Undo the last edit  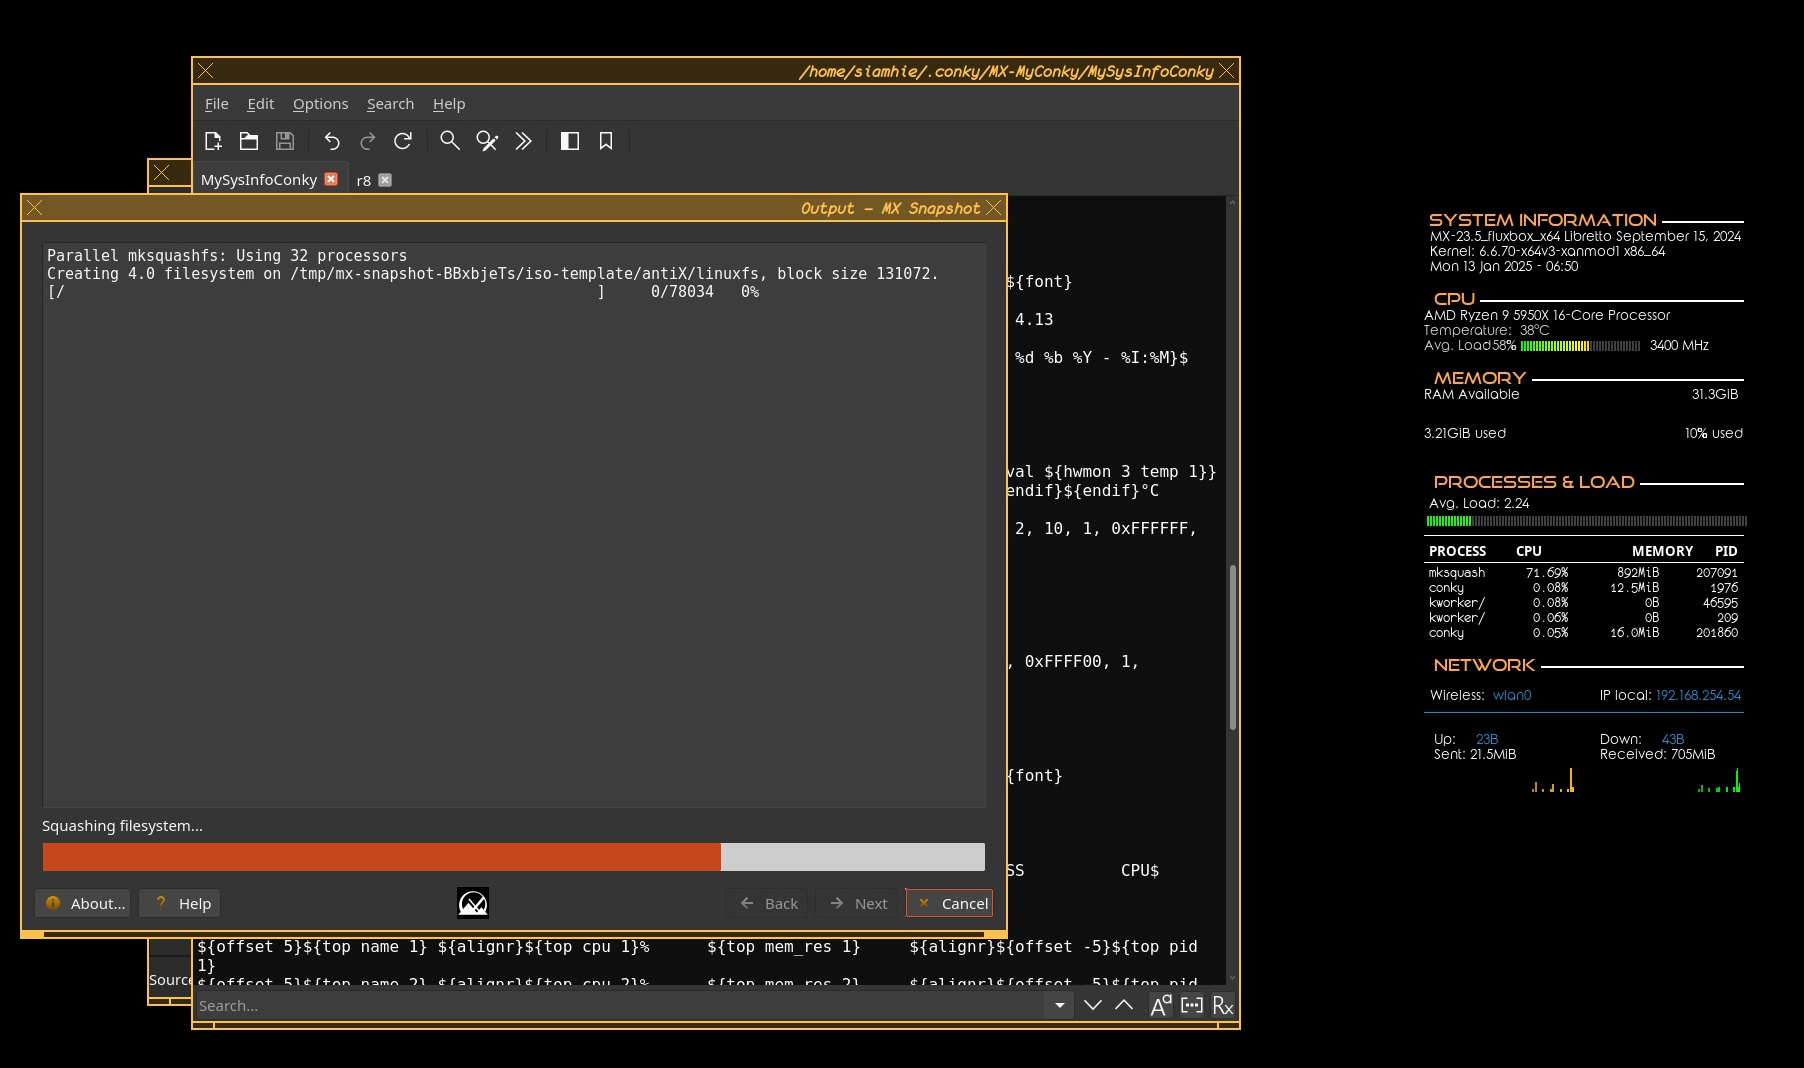coord(332,141)
